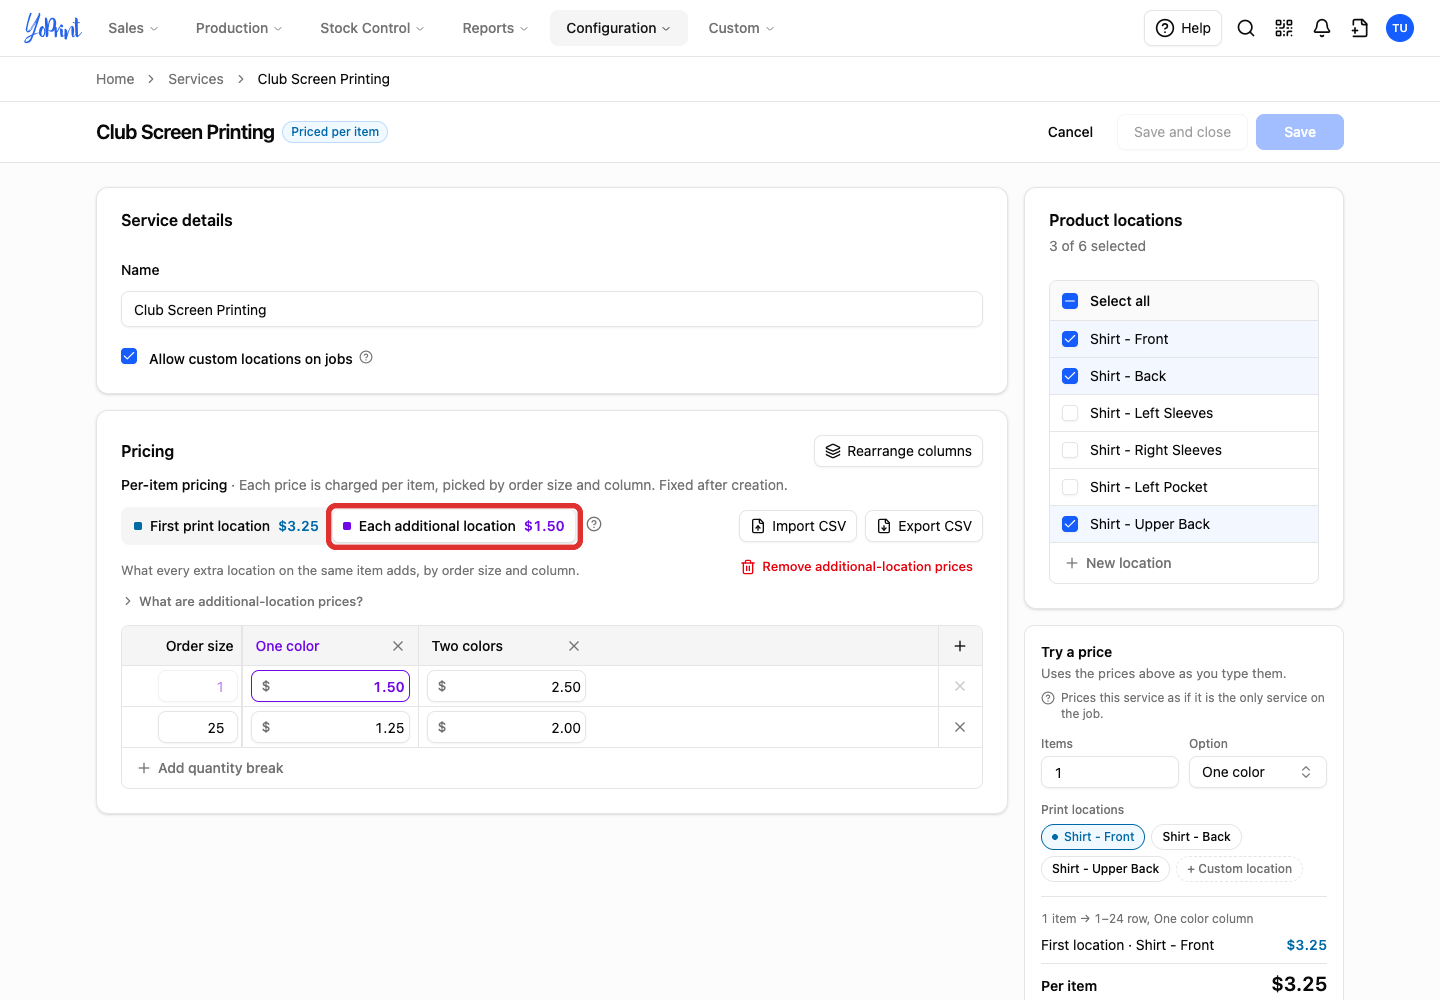Image resolution: width=1440 pixels, height=1000 pixels.
Task: Click Export CSV button
Action: pos(924,526)
